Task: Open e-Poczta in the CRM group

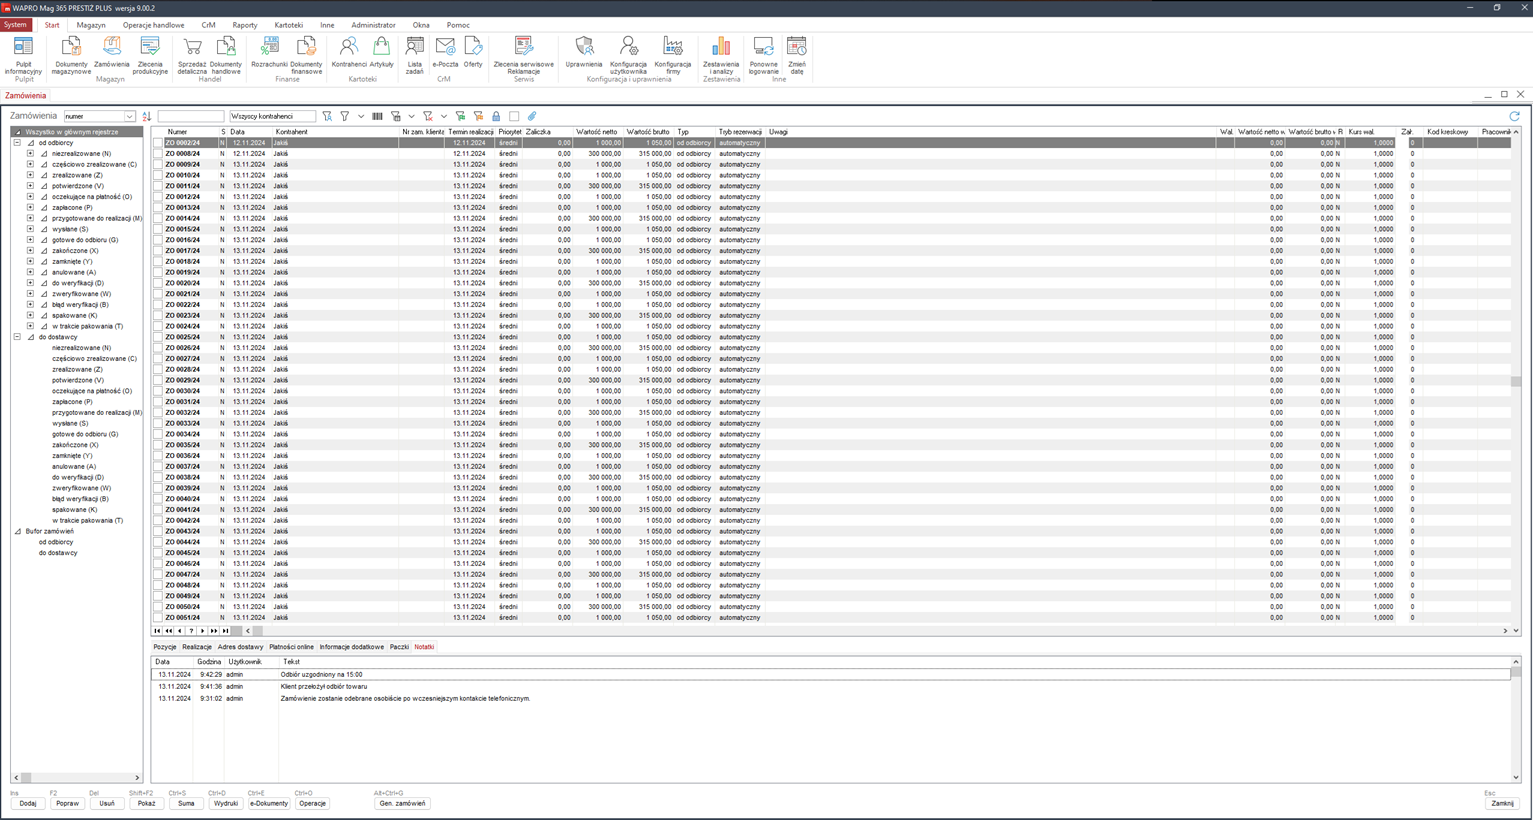Action: (445, 51)
